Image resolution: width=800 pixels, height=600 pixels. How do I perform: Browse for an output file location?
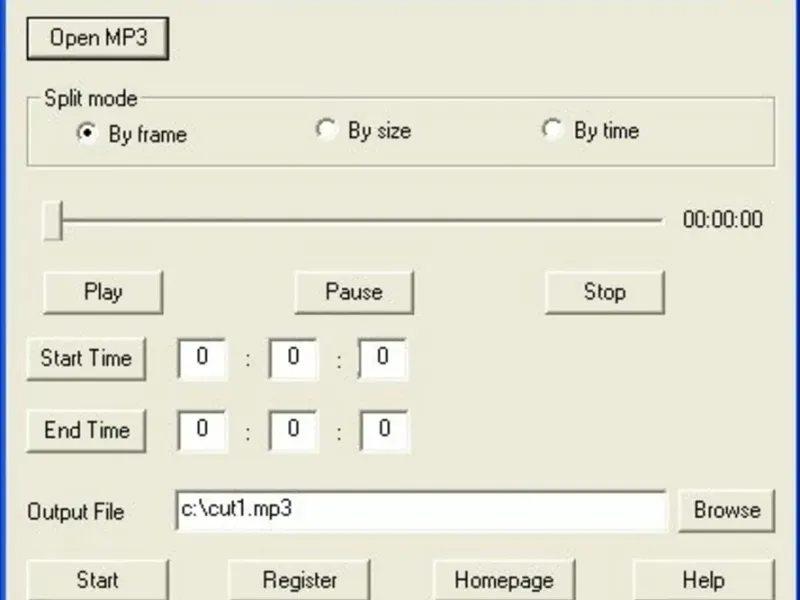(727, 511)
